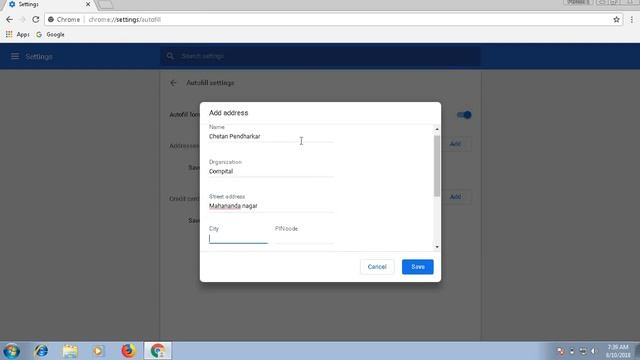Click the PIN code input field
640x360 pixels.
pyautogui.click(x=304, y=238)
